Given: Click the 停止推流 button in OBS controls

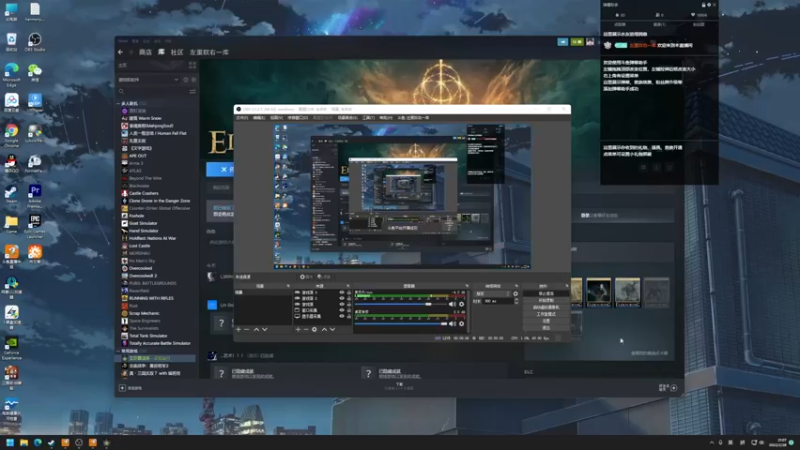Looking at the screenshot, I should pyautogui.click(x=546, y=294).
